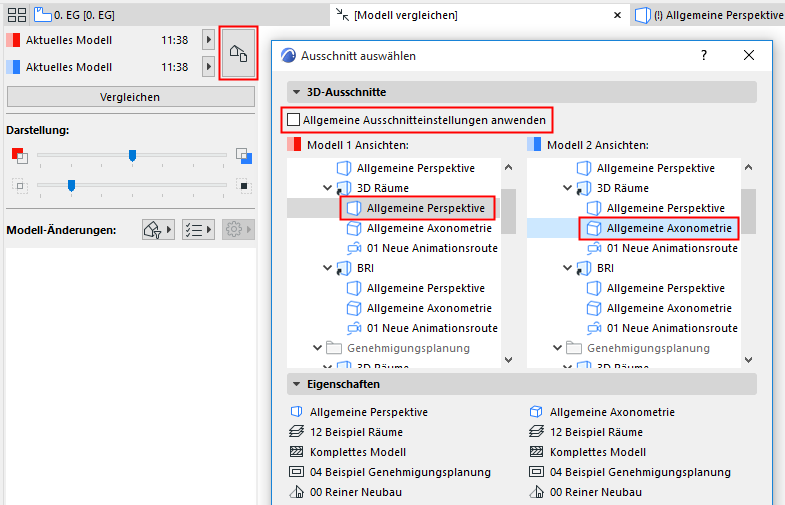
Task: Click the 00 Reiner Neubau icon under Model 1 properties
Action: click(x=296, y=491)
